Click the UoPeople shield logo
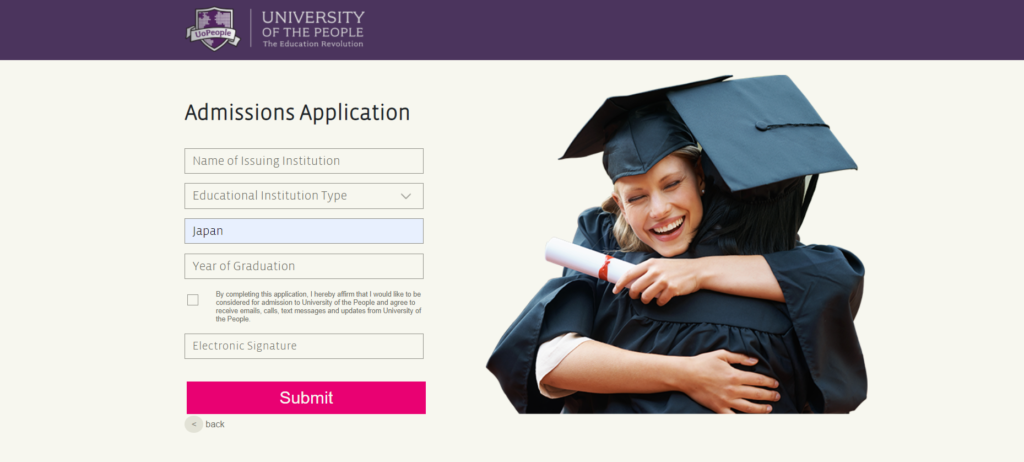The image size is (1024, 462). (x=213, y=29)
